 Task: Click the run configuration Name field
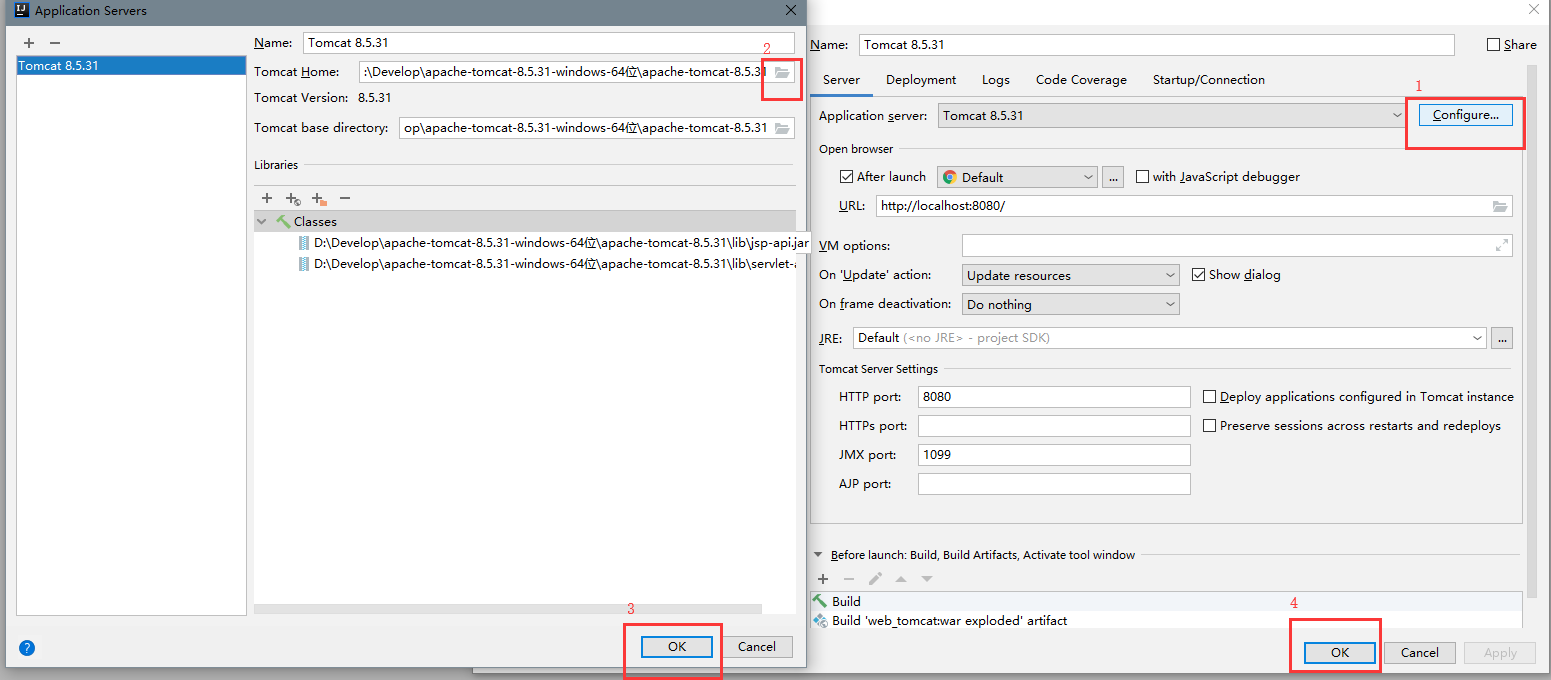(x=1157, y=45)
